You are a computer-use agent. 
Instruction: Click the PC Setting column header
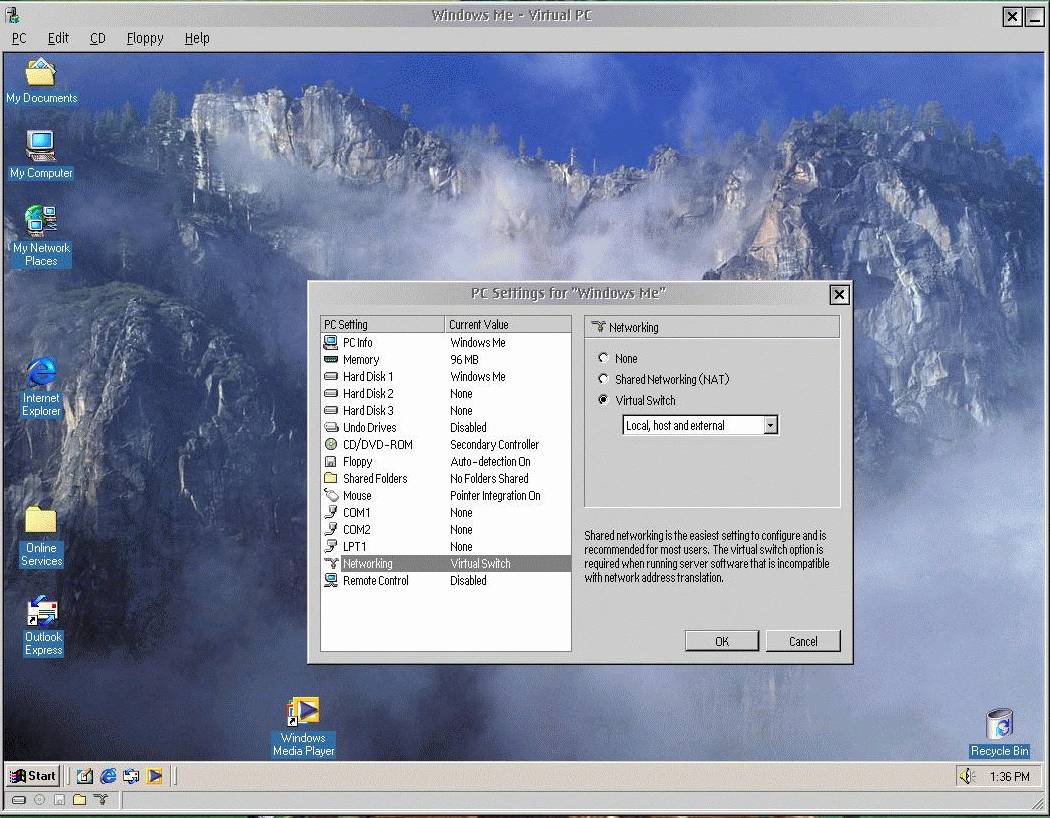(x=382, y=325)
